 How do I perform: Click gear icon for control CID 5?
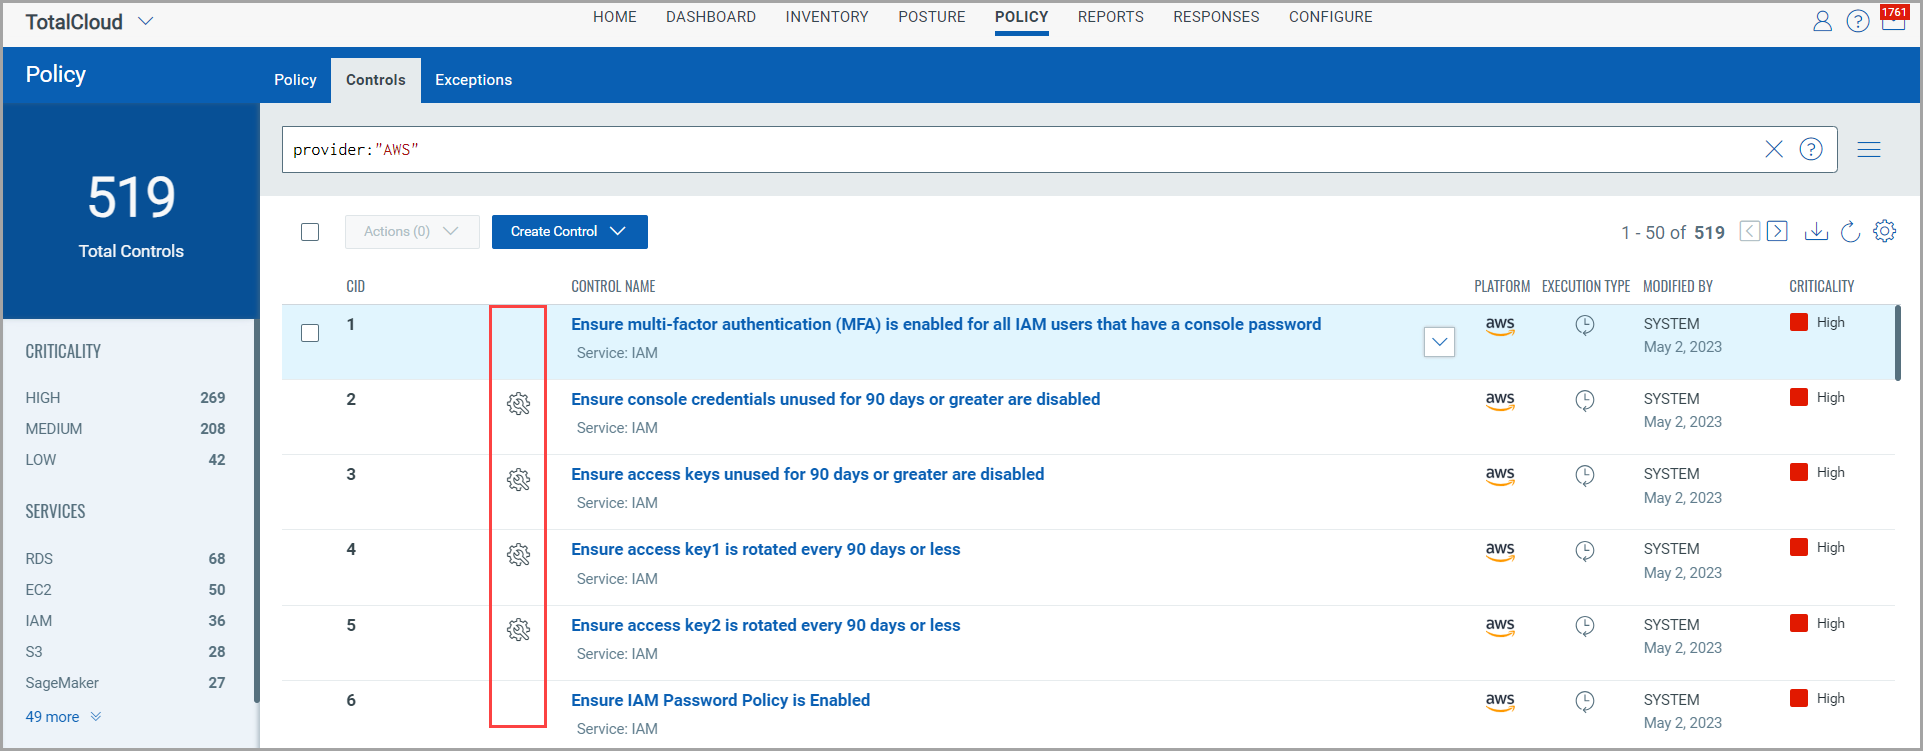click(x=518, y=630)
